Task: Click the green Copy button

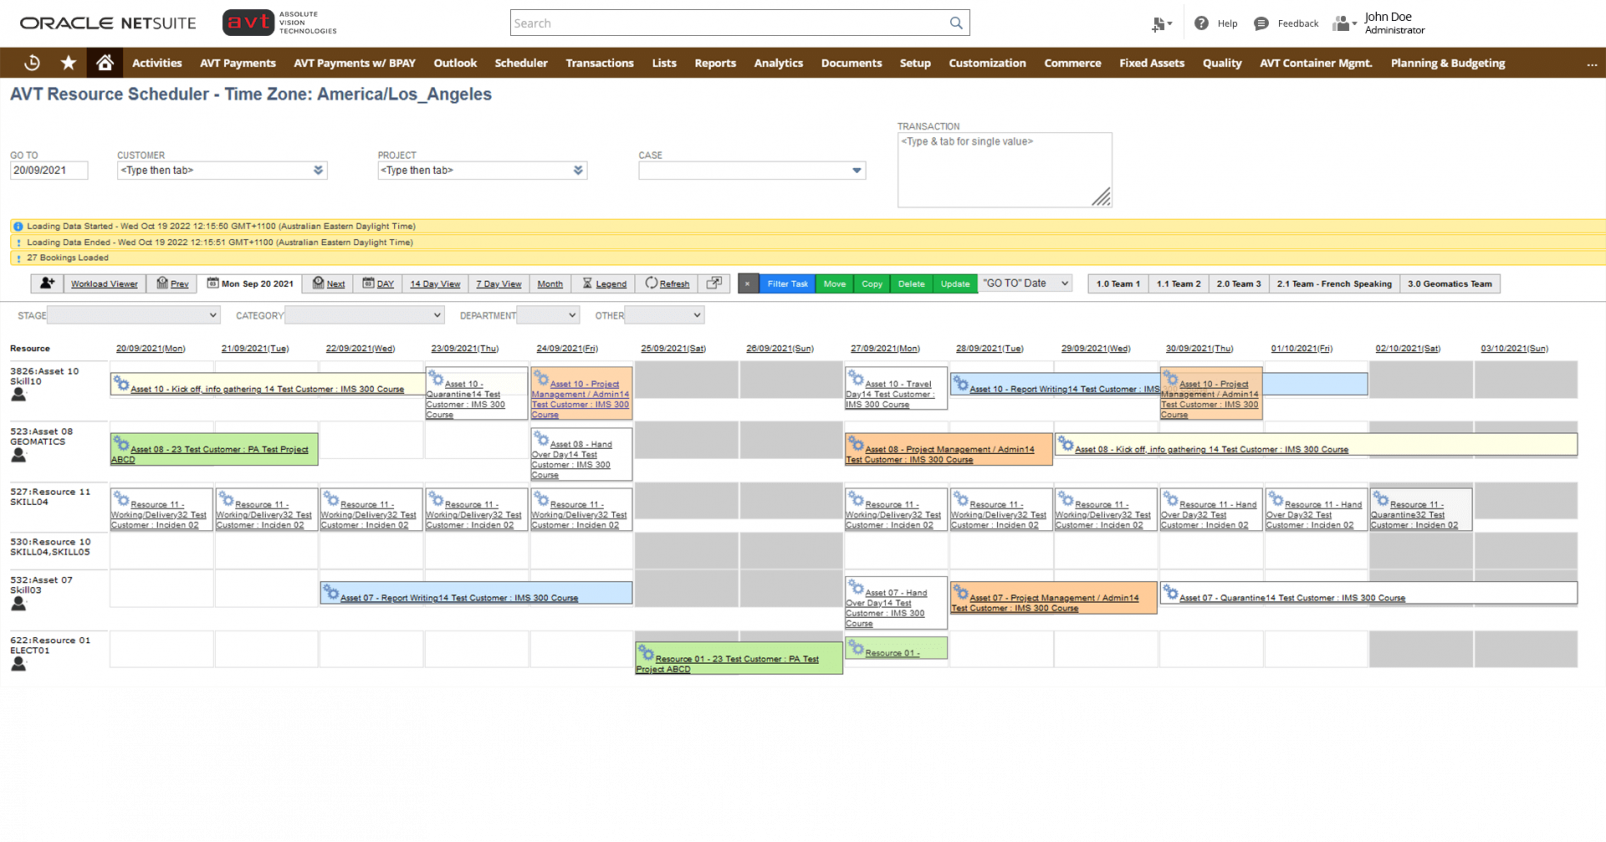Action: 872,284
